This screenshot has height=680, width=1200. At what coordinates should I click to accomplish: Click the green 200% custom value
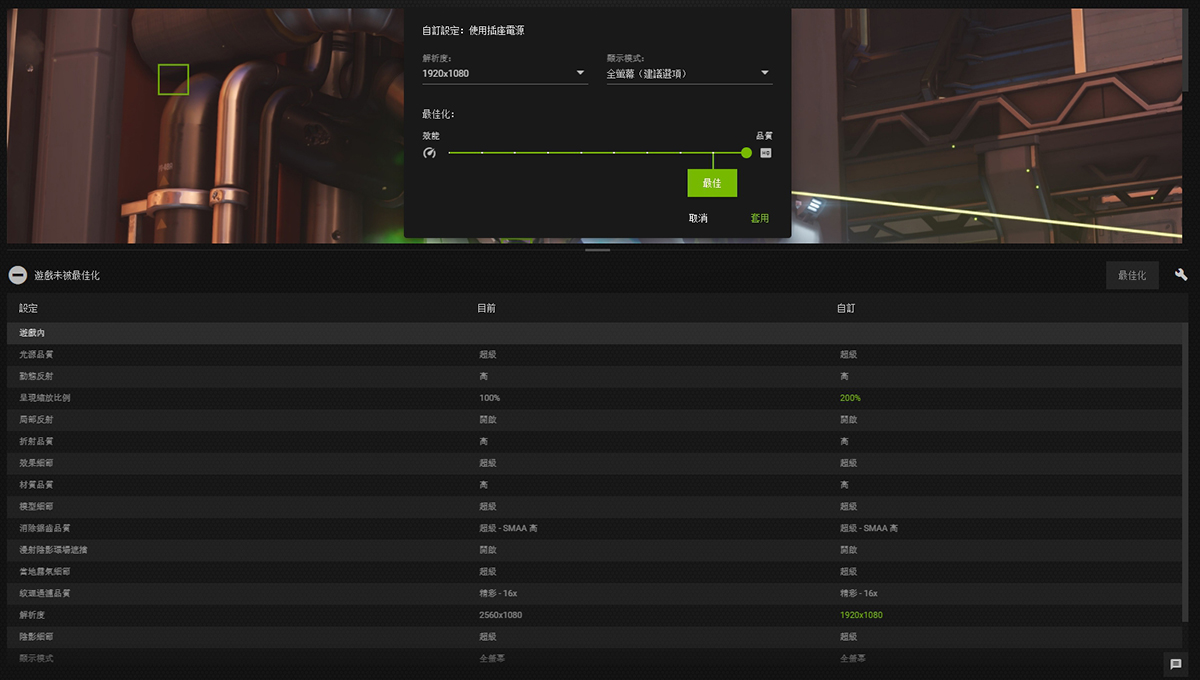pos(850,398)
